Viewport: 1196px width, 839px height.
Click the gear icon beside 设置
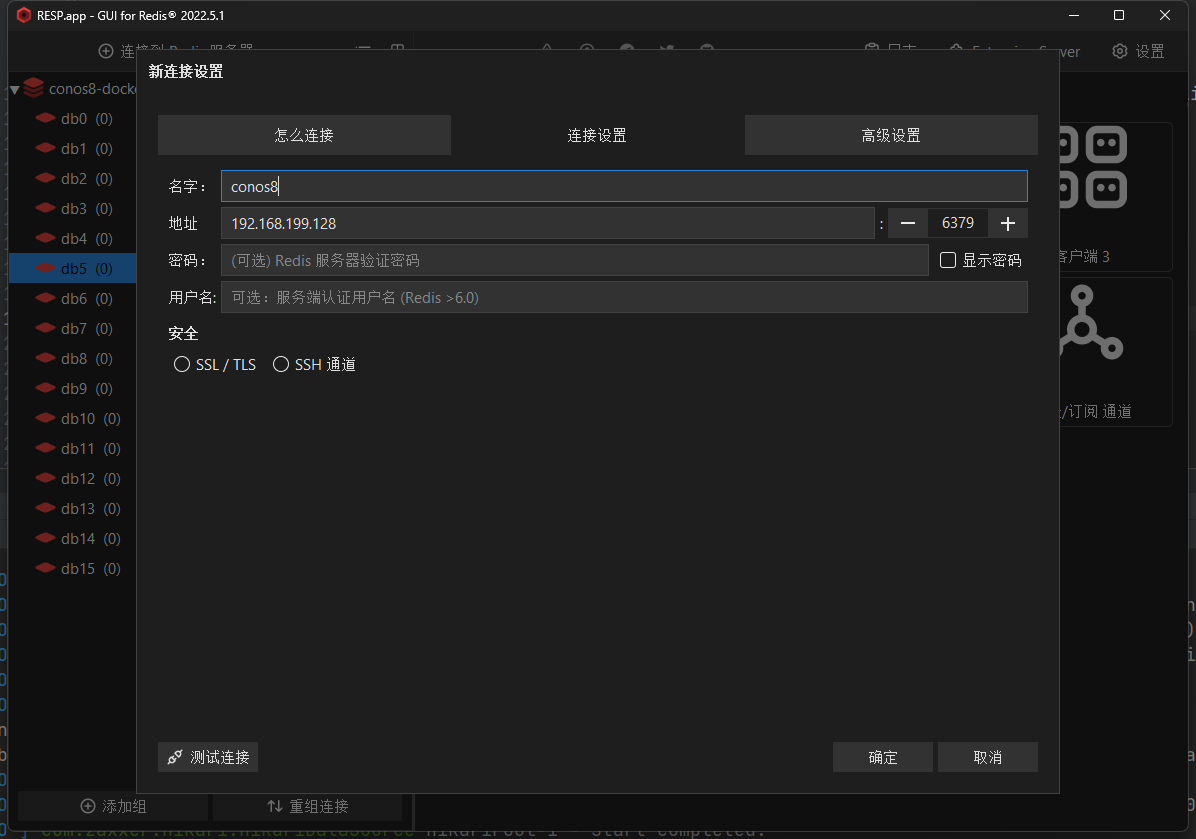click(1120, 51)
